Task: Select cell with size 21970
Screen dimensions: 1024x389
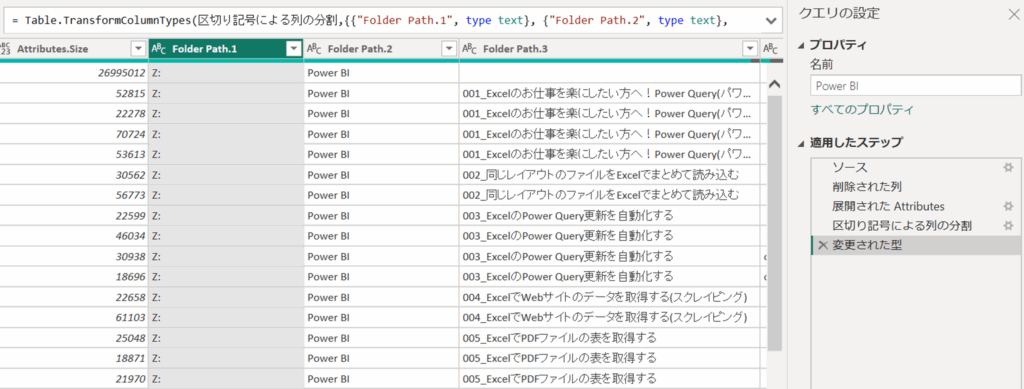Action: [74, 378]
